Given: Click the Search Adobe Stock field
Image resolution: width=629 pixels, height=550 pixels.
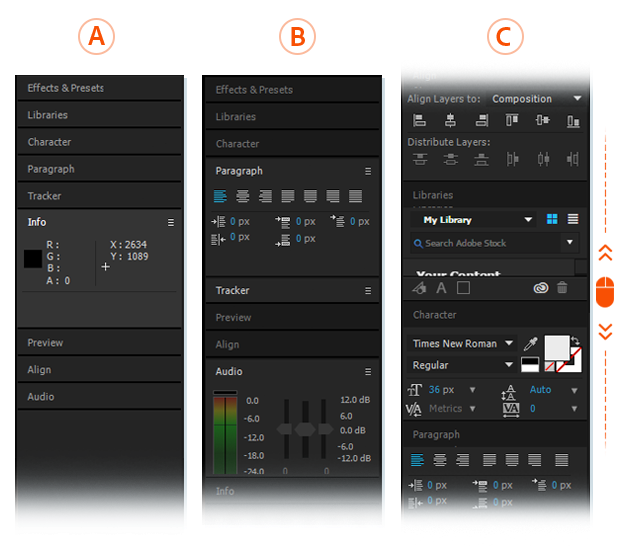Looking at the screenshot, I should coord(486,243).
